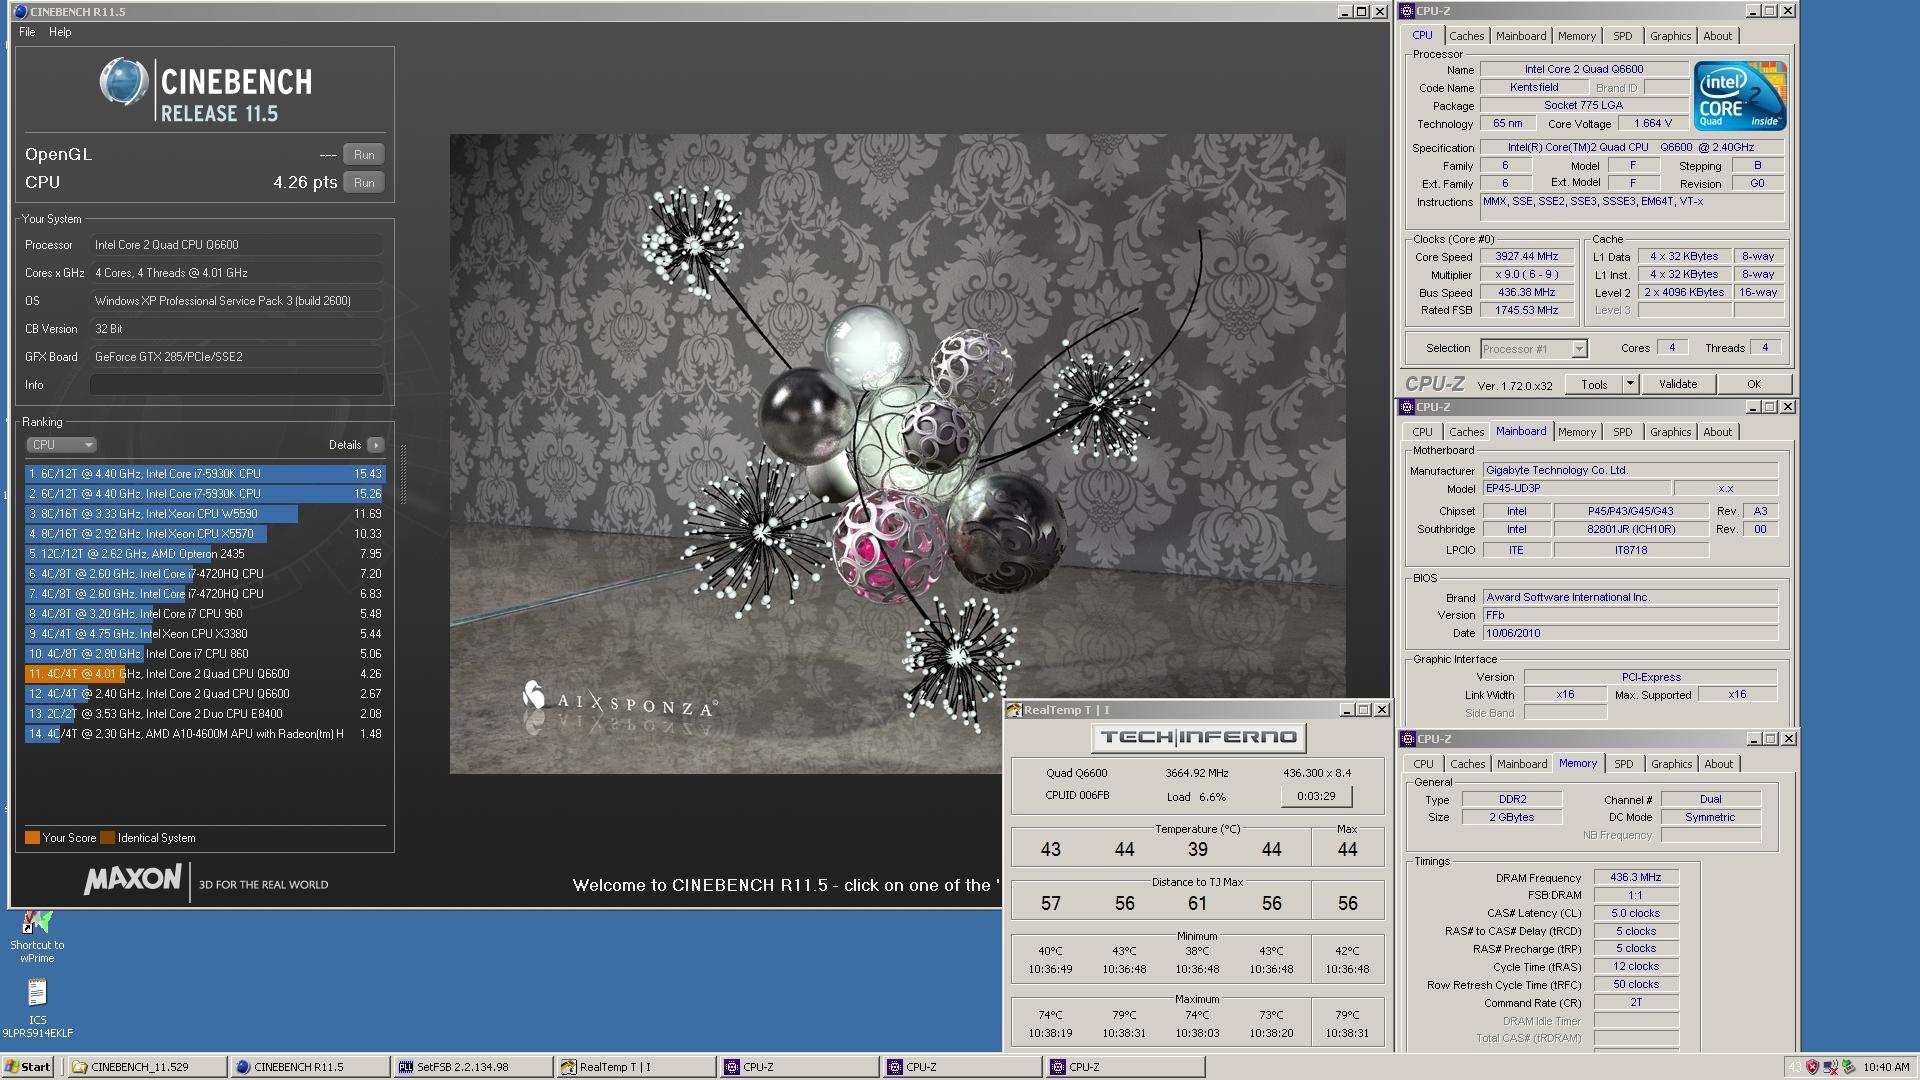Click the Core Speed 3927.44 MHz value
1920x1080 pixels.
[x=1526, y=257]
